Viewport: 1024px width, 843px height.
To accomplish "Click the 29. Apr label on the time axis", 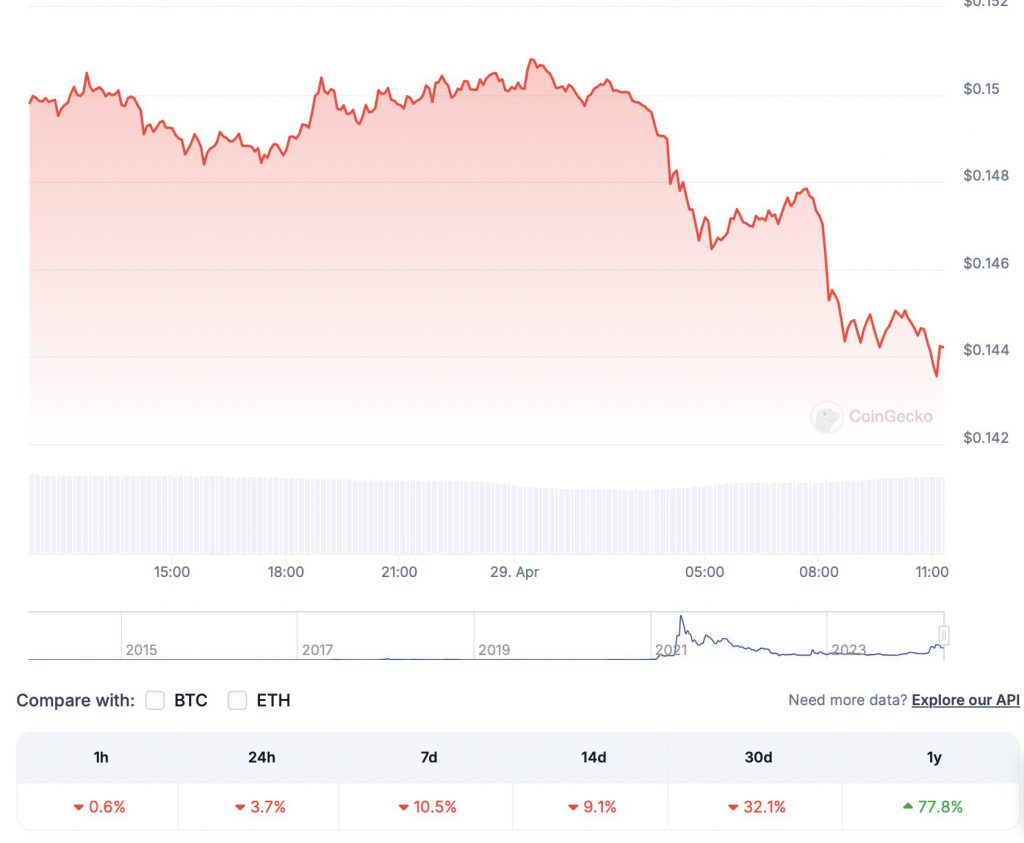I will (x=514, y=572).
